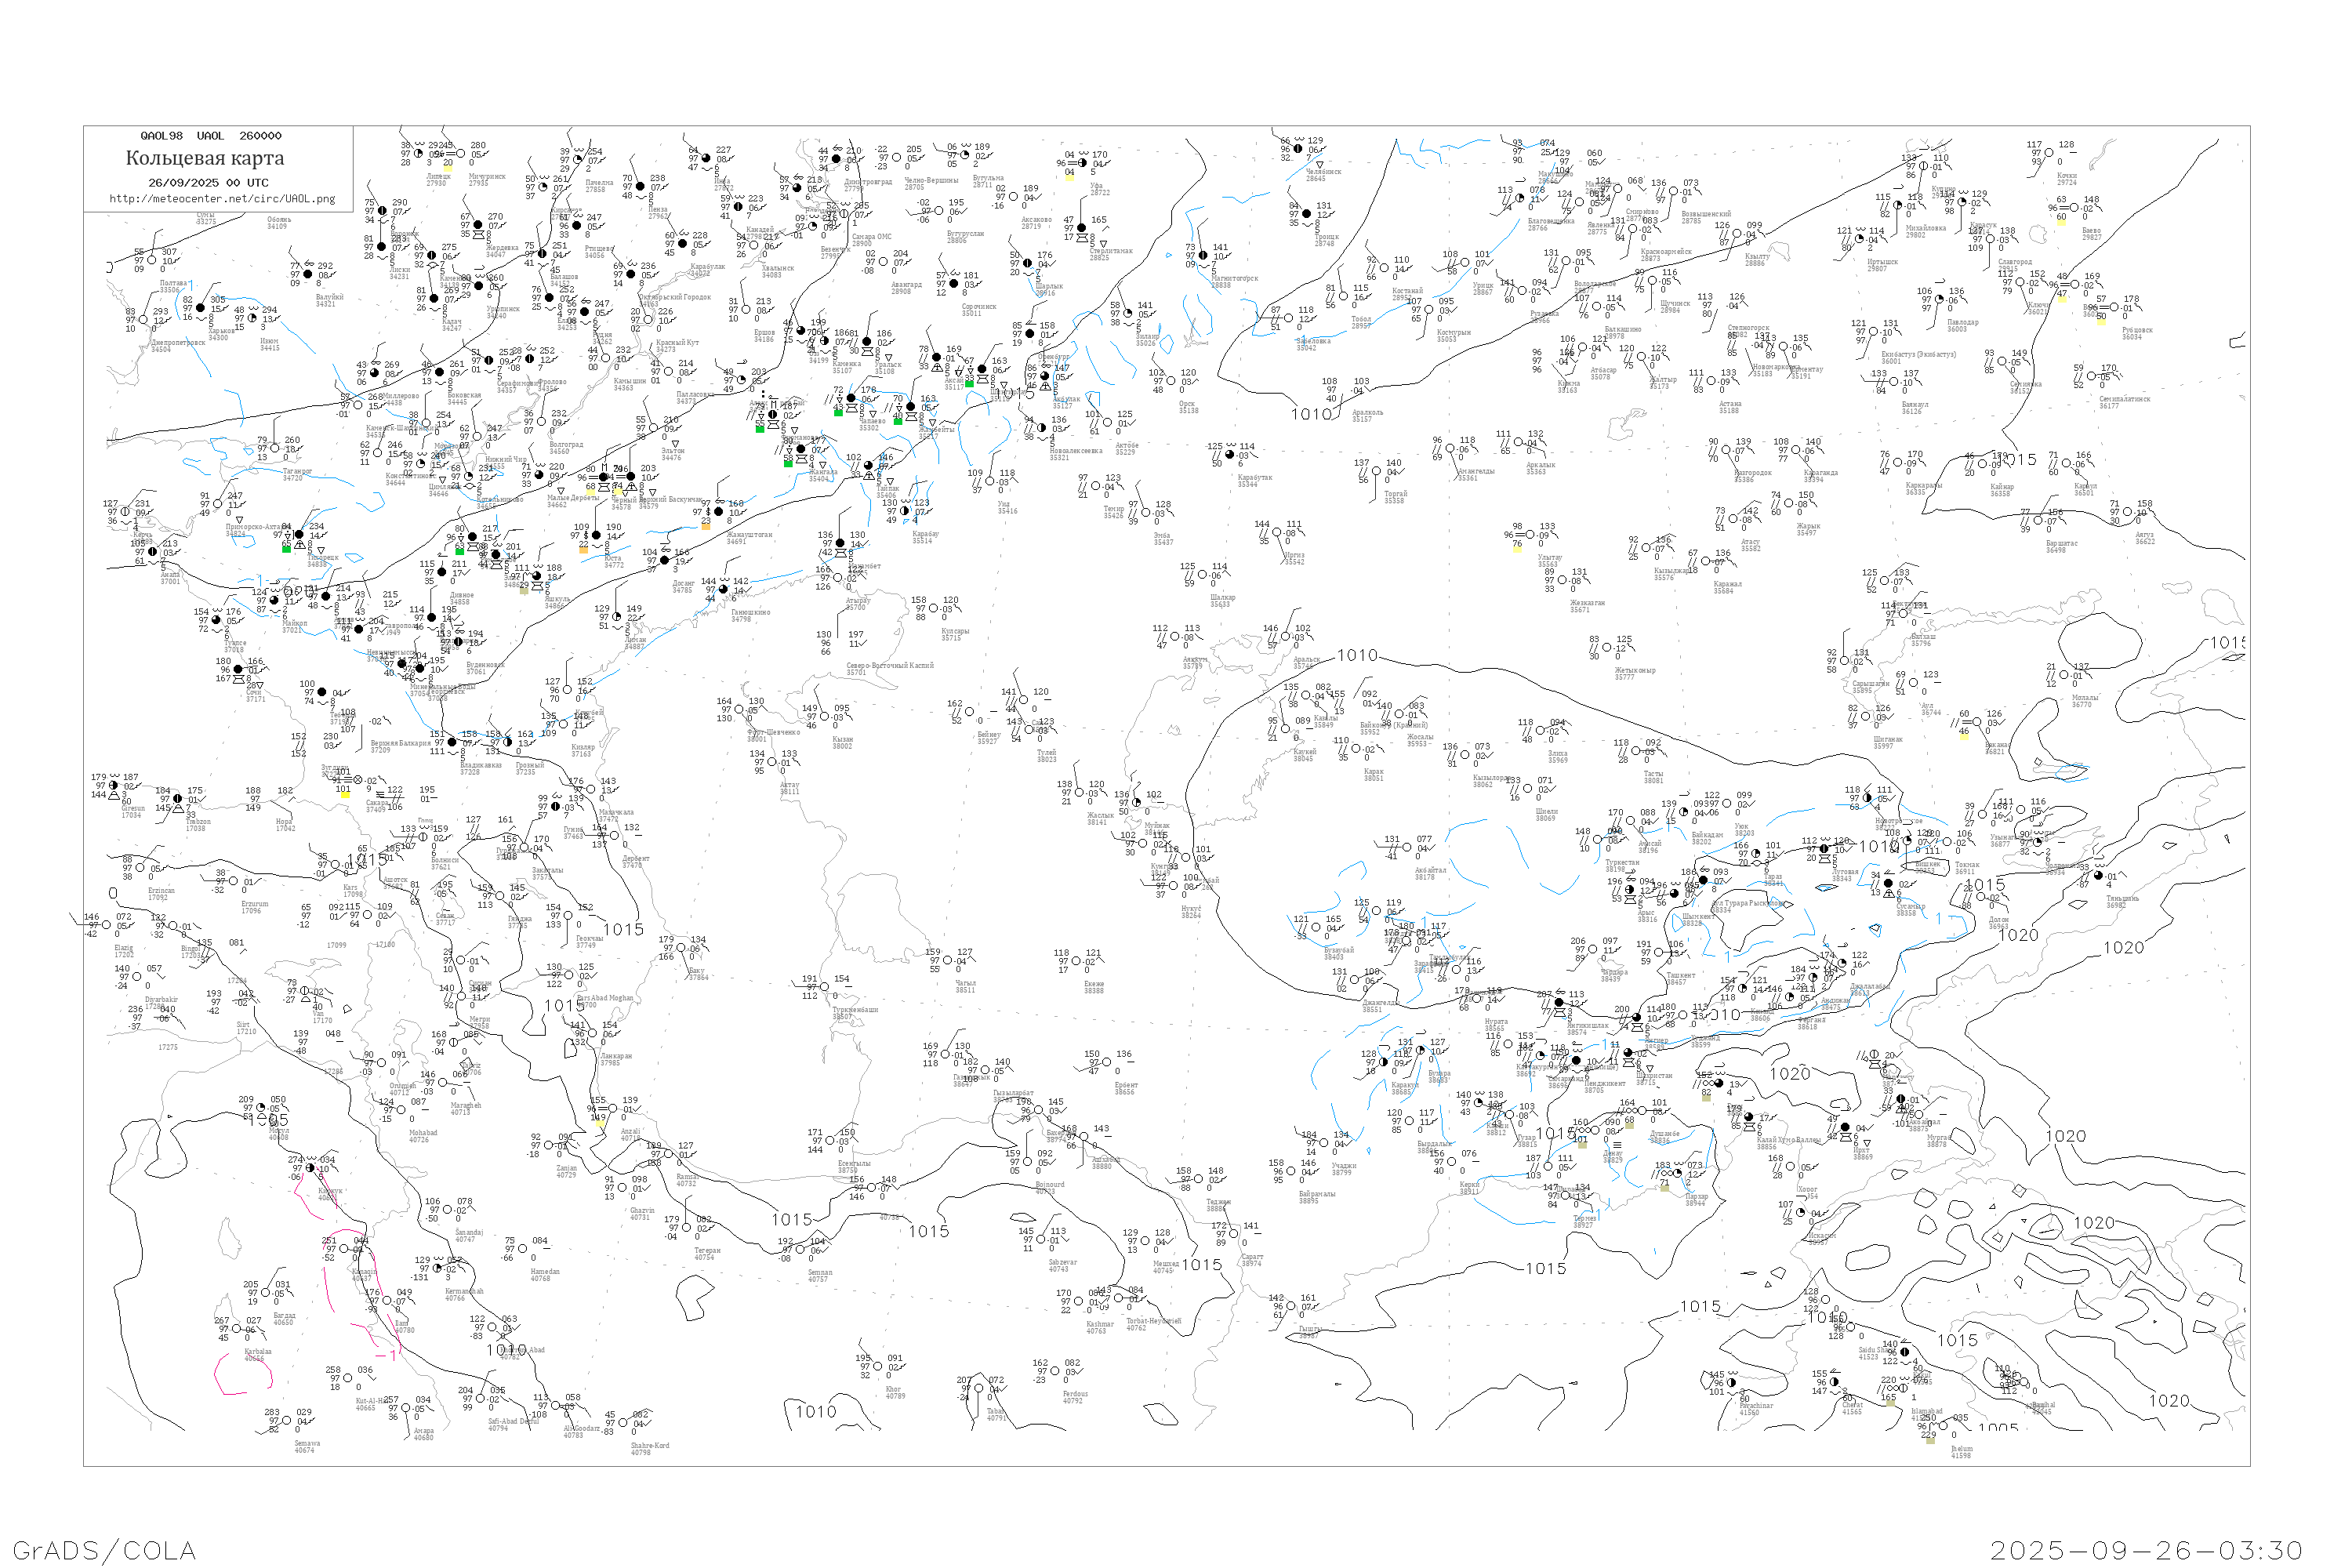Image resolution: width=2352 pixels, height=1568 pixels.
Task: Click the empty sky circle above Днепропетровск
Action: click(144, 320)
